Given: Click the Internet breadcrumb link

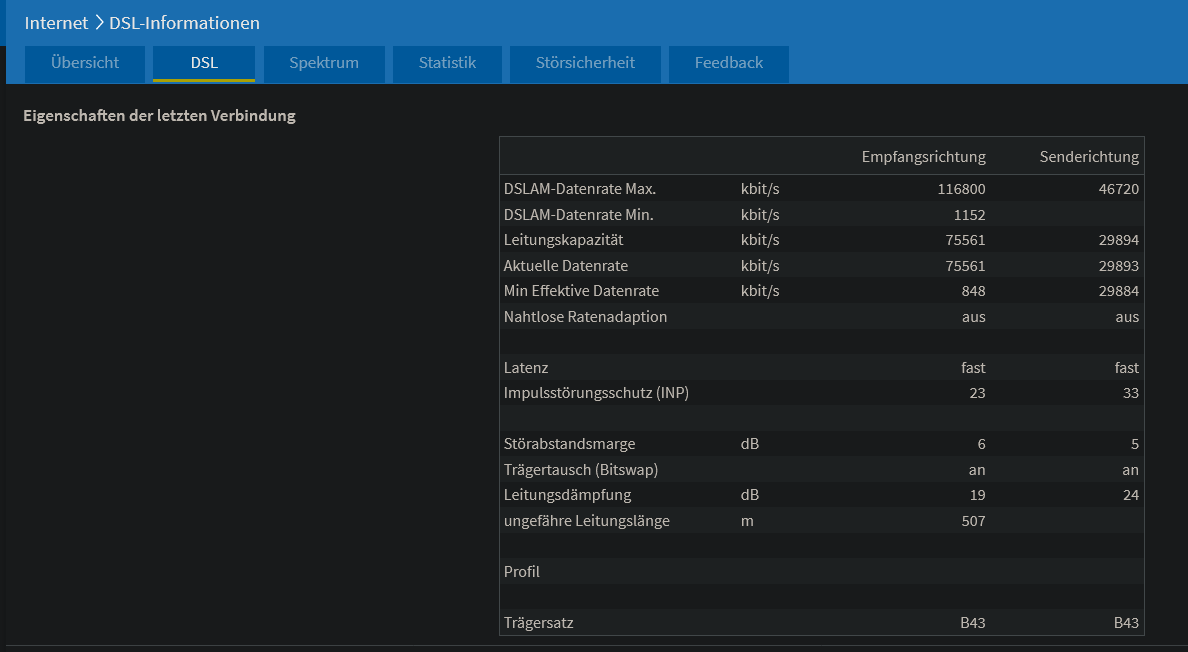Looking at the screenshot, I should click(56, 22).
